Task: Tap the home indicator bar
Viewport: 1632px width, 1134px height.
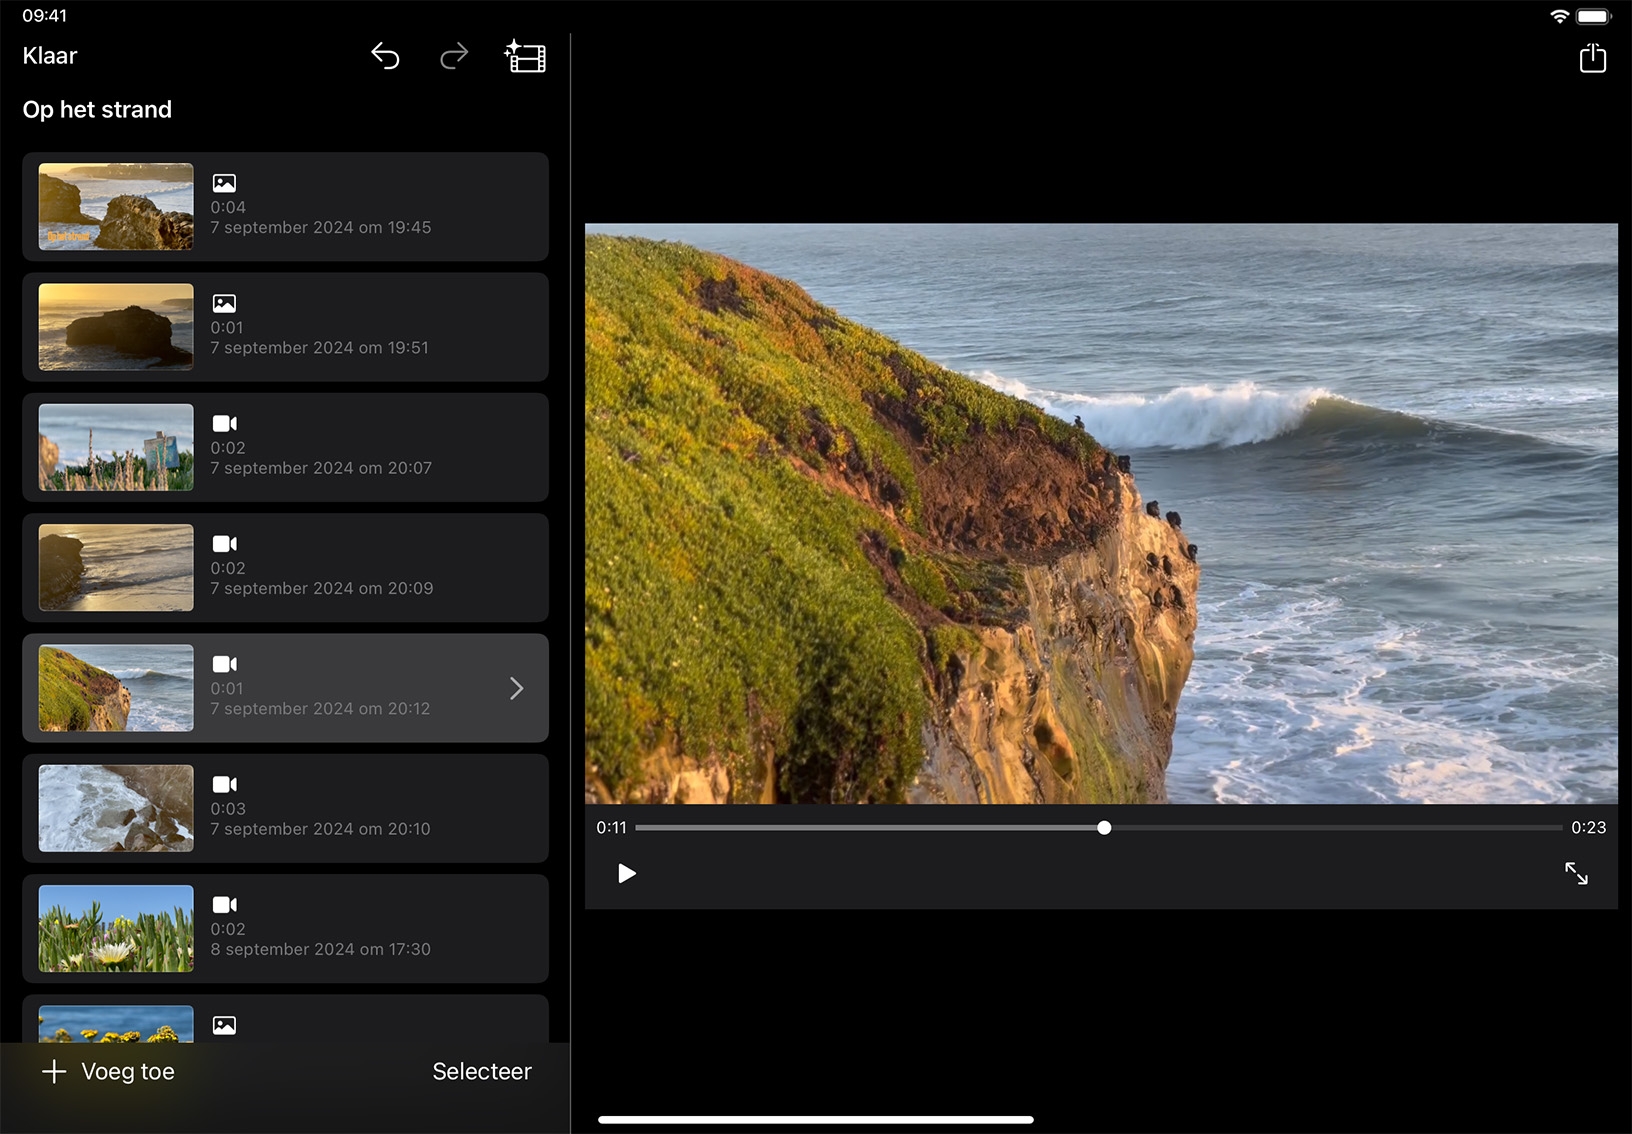Action: (816, 1120)
